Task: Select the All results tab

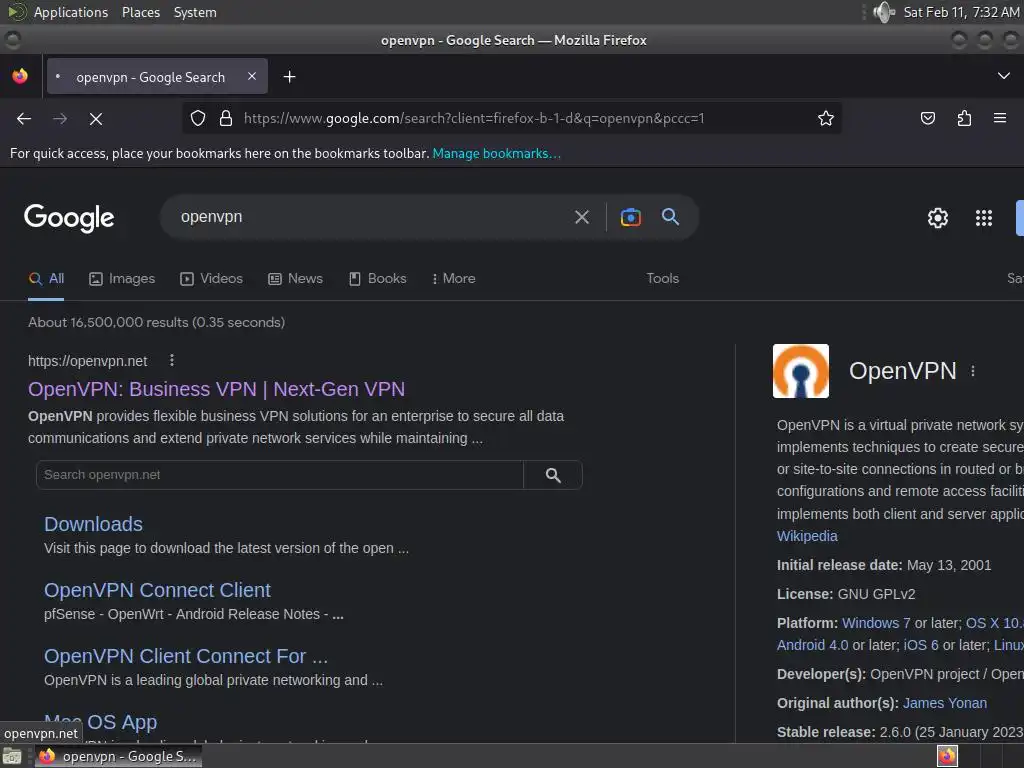Action: click(x=46, y=279)
